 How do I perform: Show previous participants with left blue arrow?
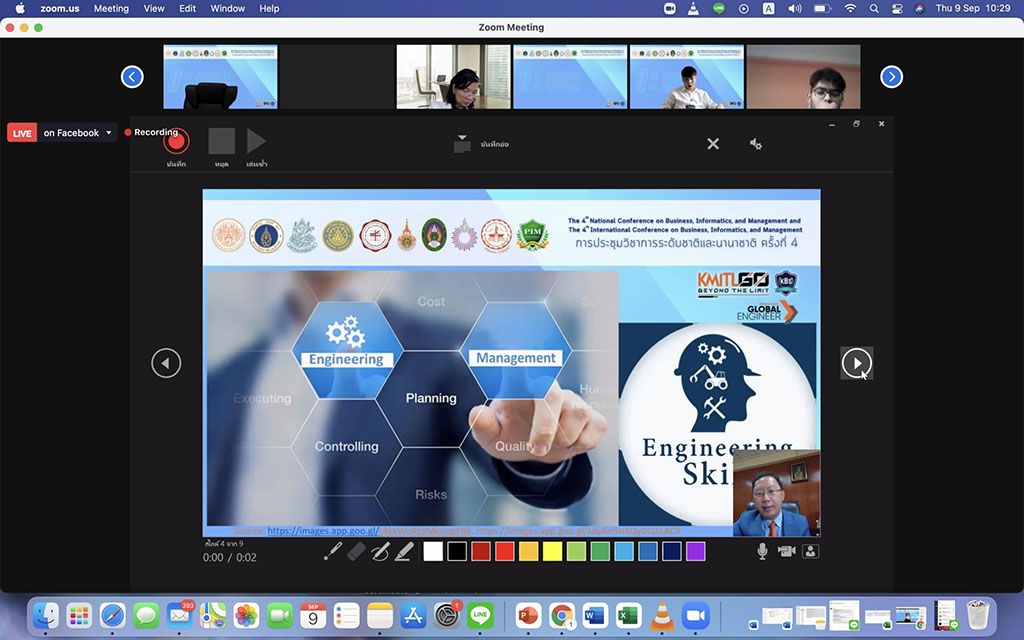tap(132, 77)
